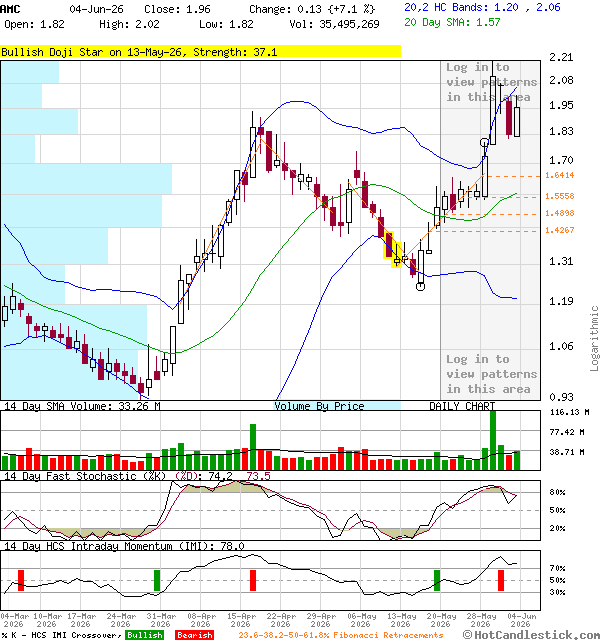Click the upper 'Log in to view patterns' text
Screen dimensions: 600x640
click(x=491, y=82)
